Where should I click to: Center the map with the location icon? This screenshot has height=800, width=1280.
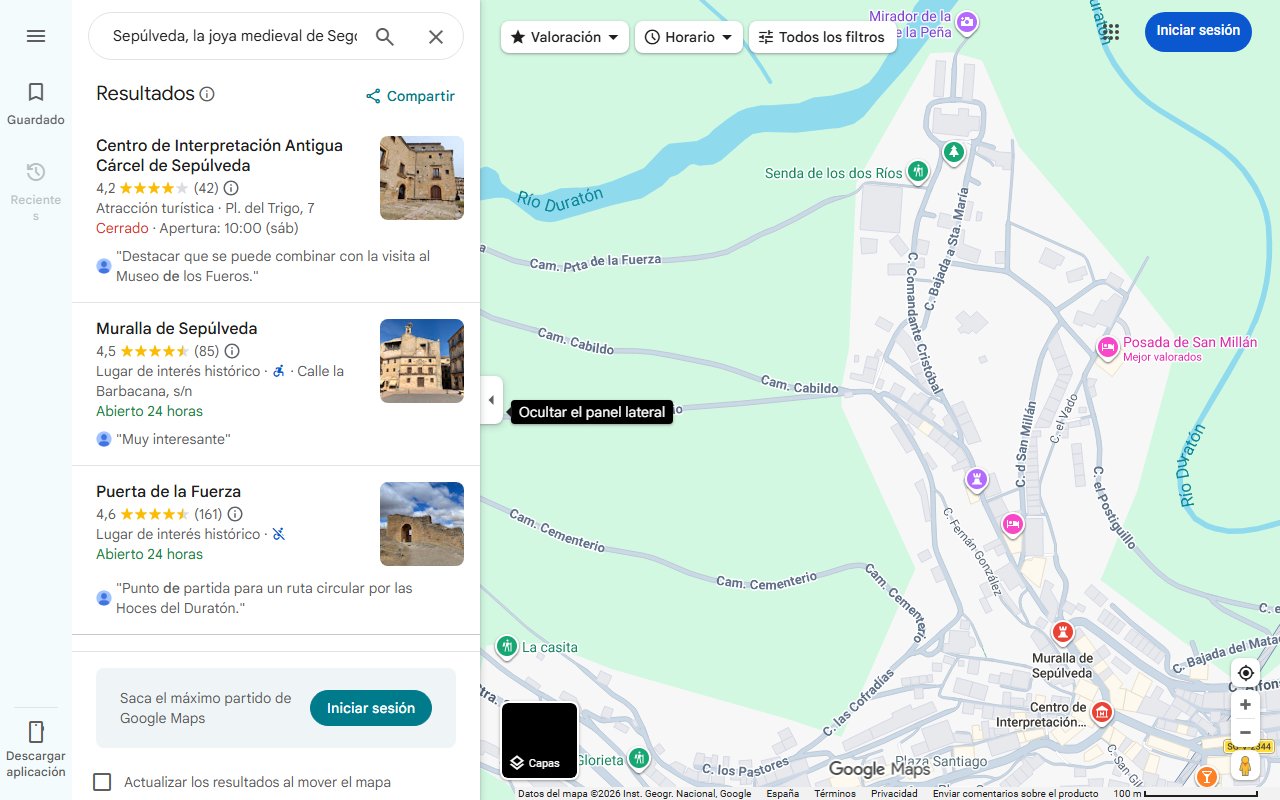coord(1245,673)
